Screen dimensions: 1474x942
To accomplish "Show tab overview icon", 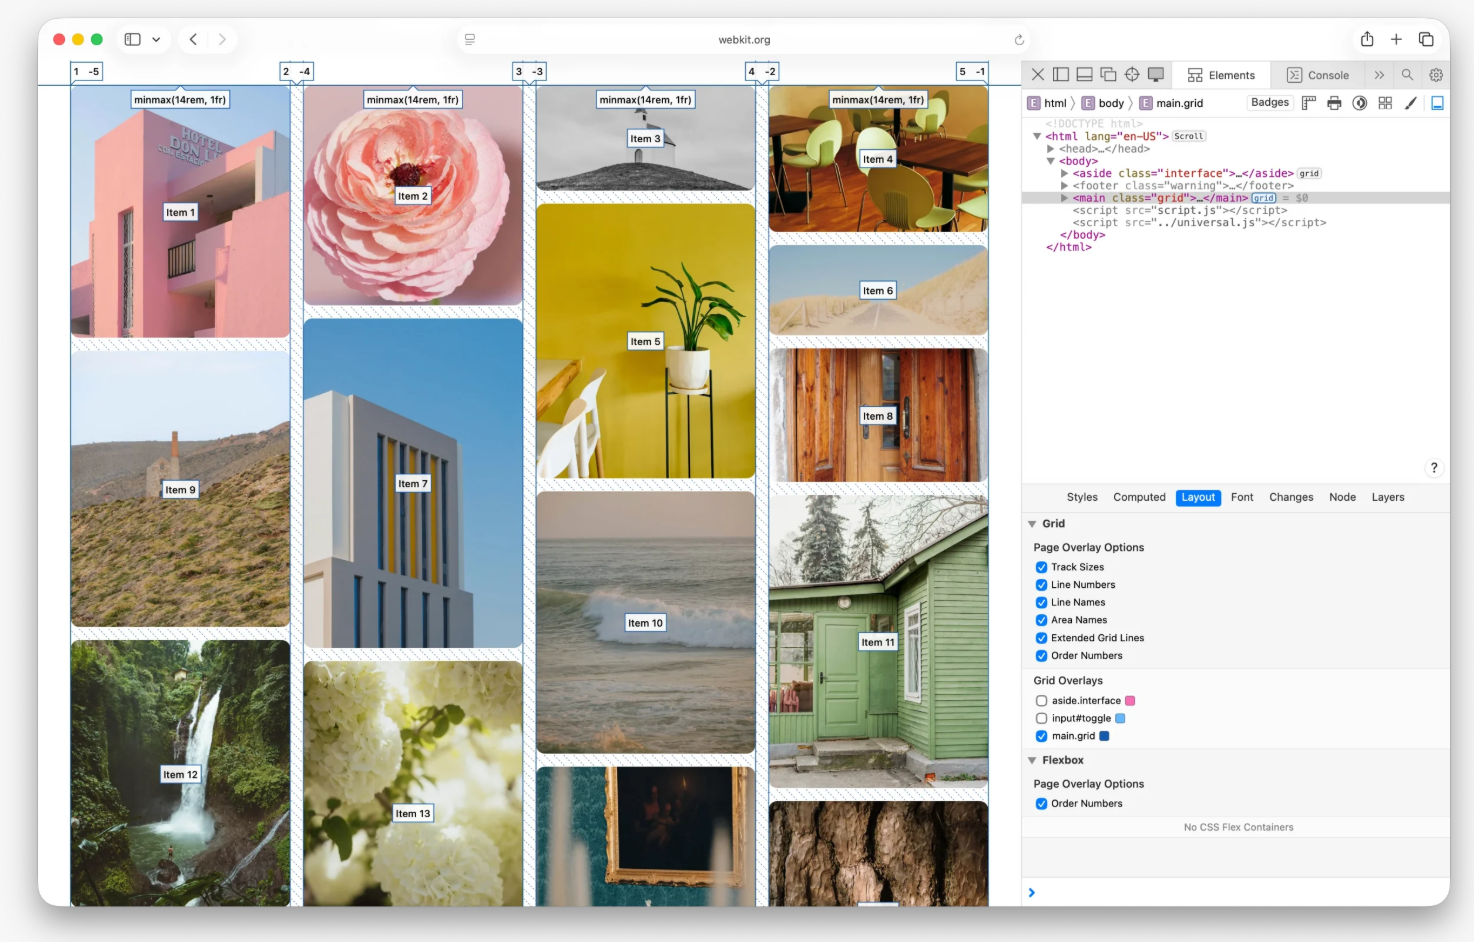I will coord(1426,39).
